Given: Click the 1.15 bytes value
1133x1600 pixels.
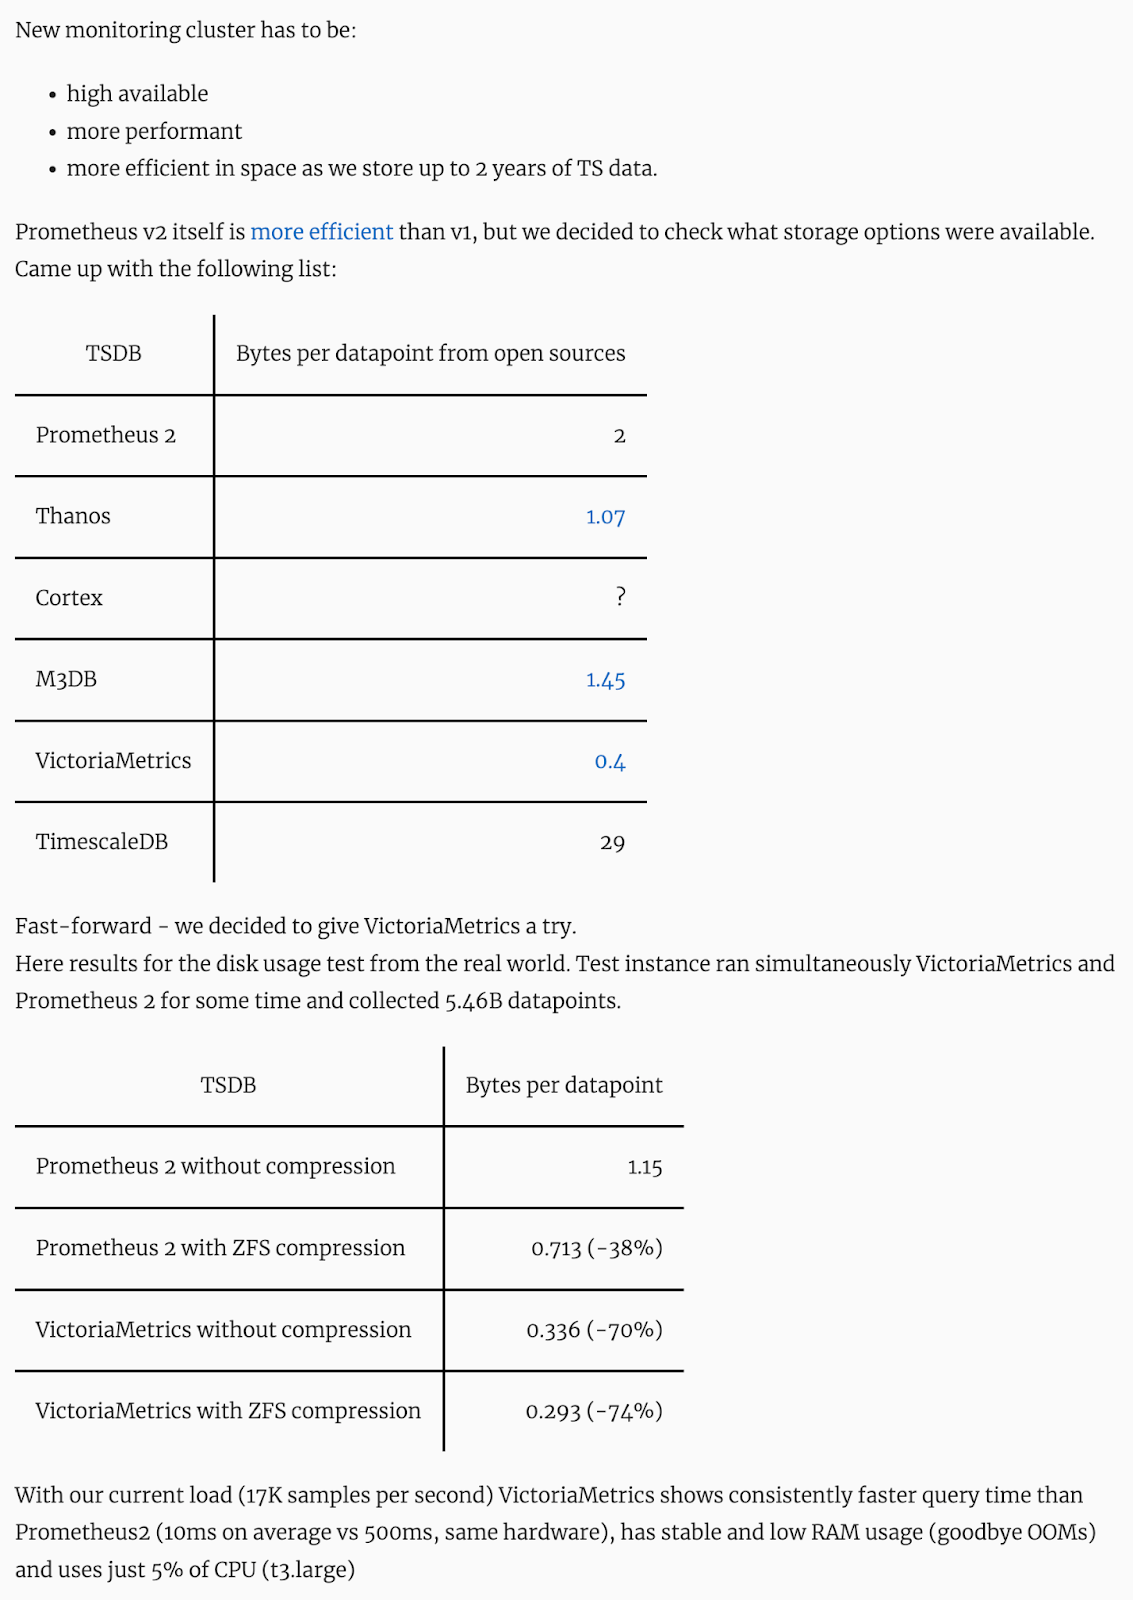Looking at the screenshot, I should click(644, 1167).
